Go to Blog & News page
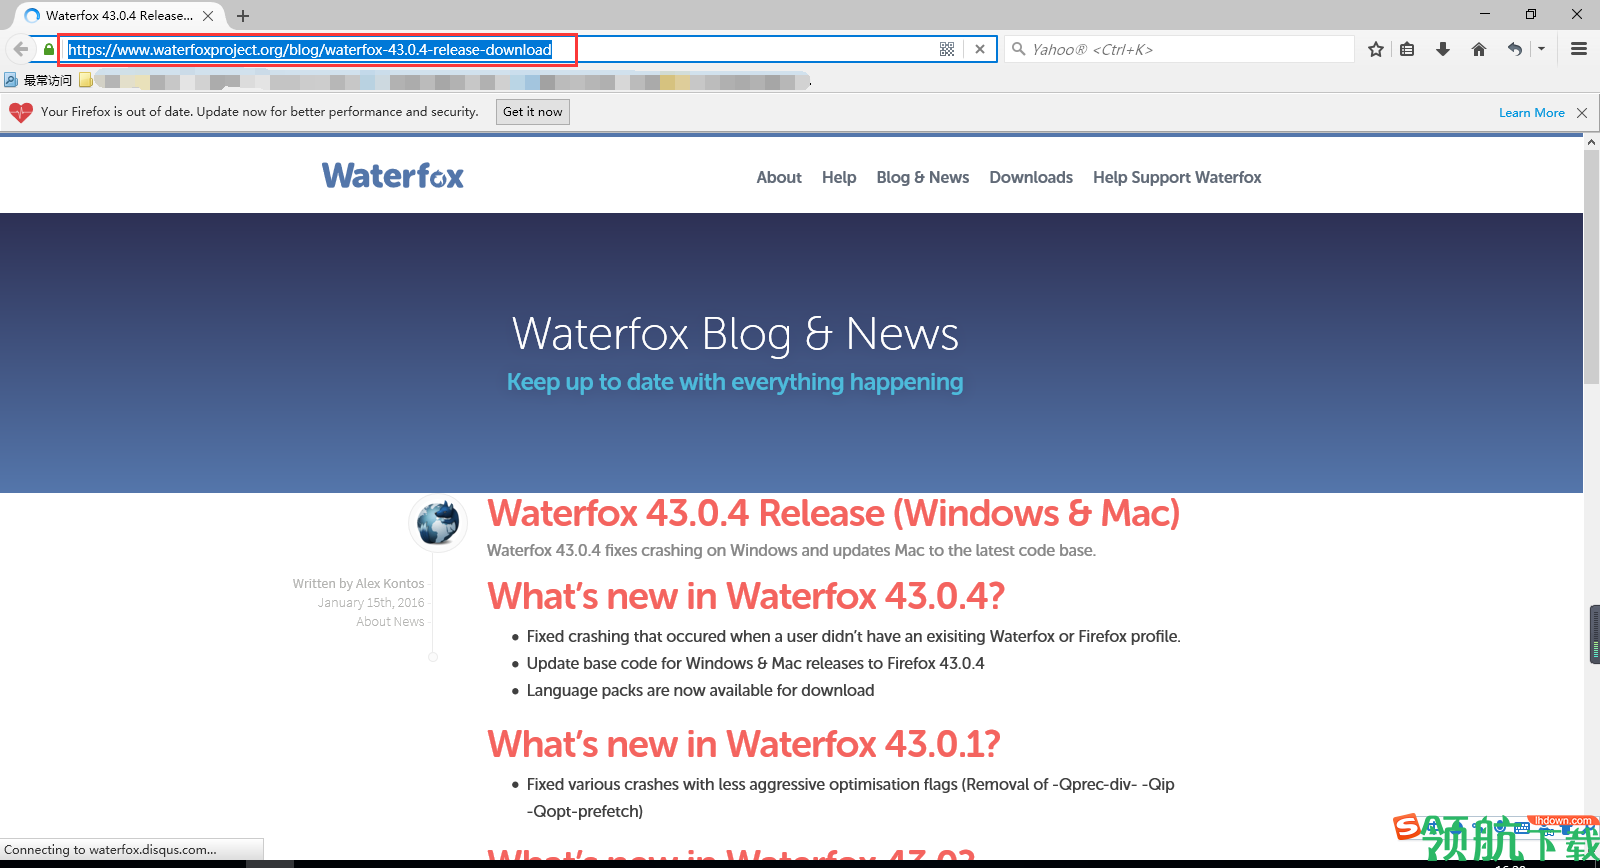This screenshot has width=1600, height=868. [923, 177]
